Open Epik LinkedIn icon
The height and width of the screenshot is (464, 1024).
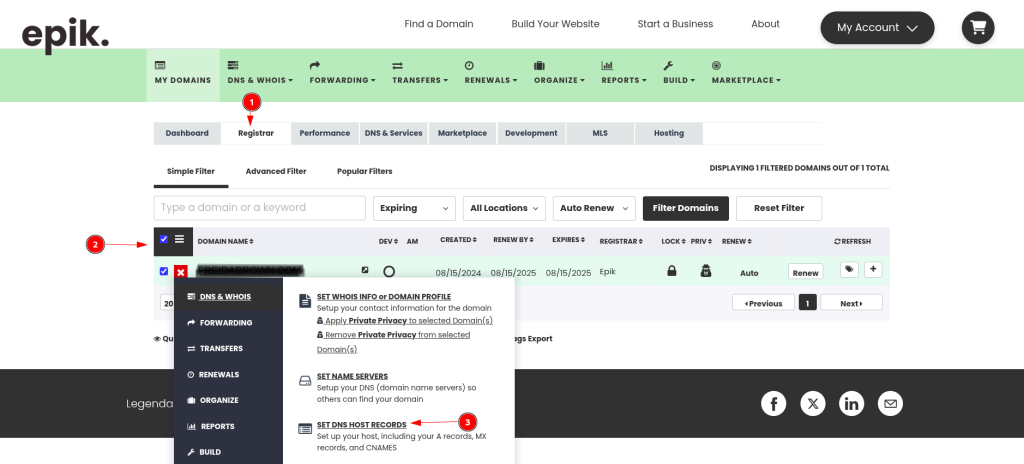coord(852,403)
